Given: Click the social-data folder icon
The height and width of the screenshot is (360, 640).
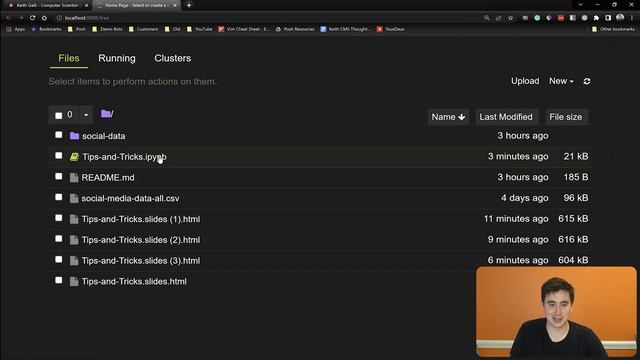Looking at the screenshot, I should point(74,136).
